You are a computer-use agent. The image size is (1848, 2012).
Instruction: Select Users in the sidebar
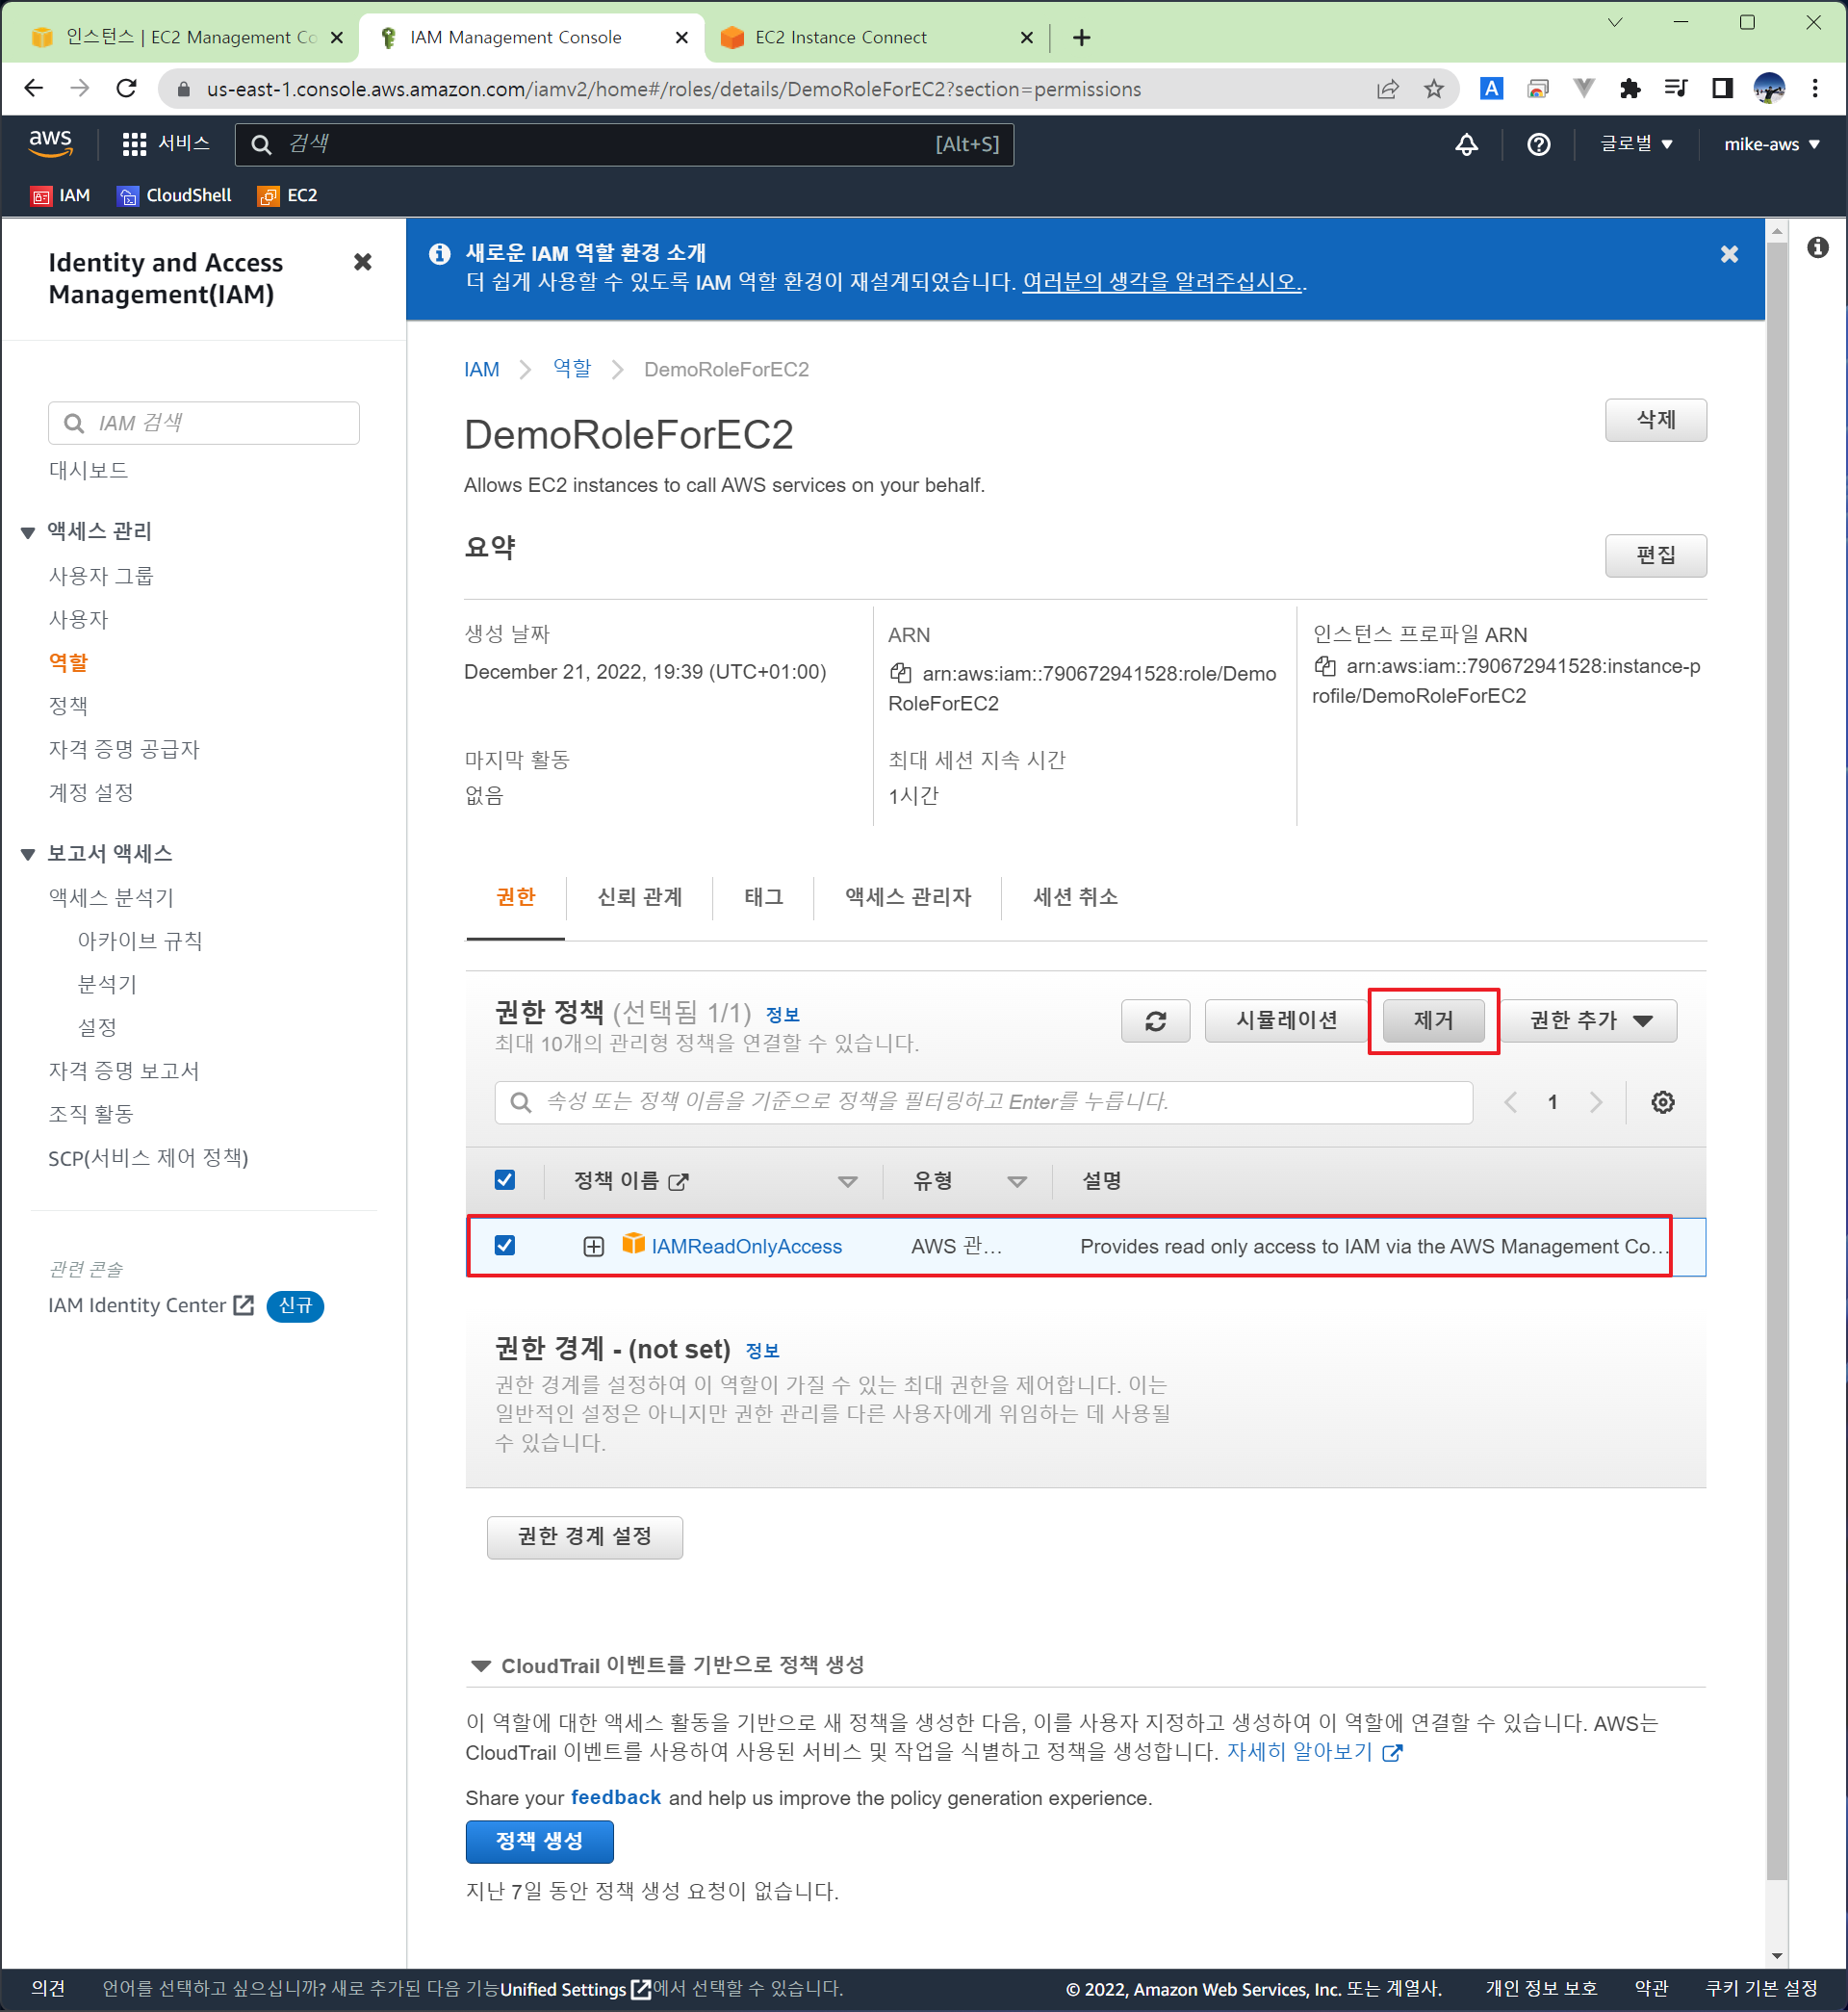[x=78, y=619]
